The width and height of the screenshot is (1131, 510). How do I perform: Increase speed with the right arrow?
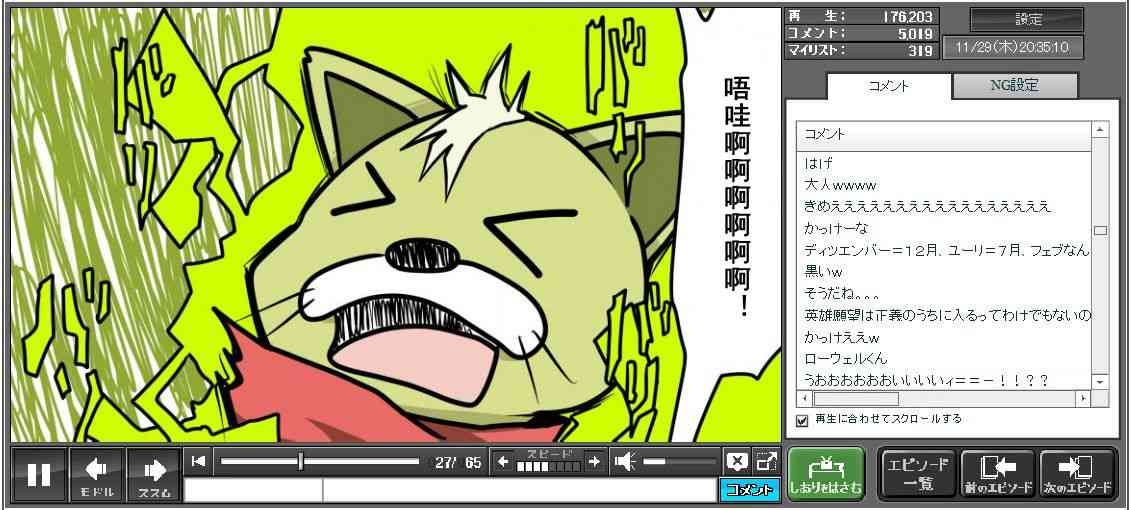[x=594, y=461]
